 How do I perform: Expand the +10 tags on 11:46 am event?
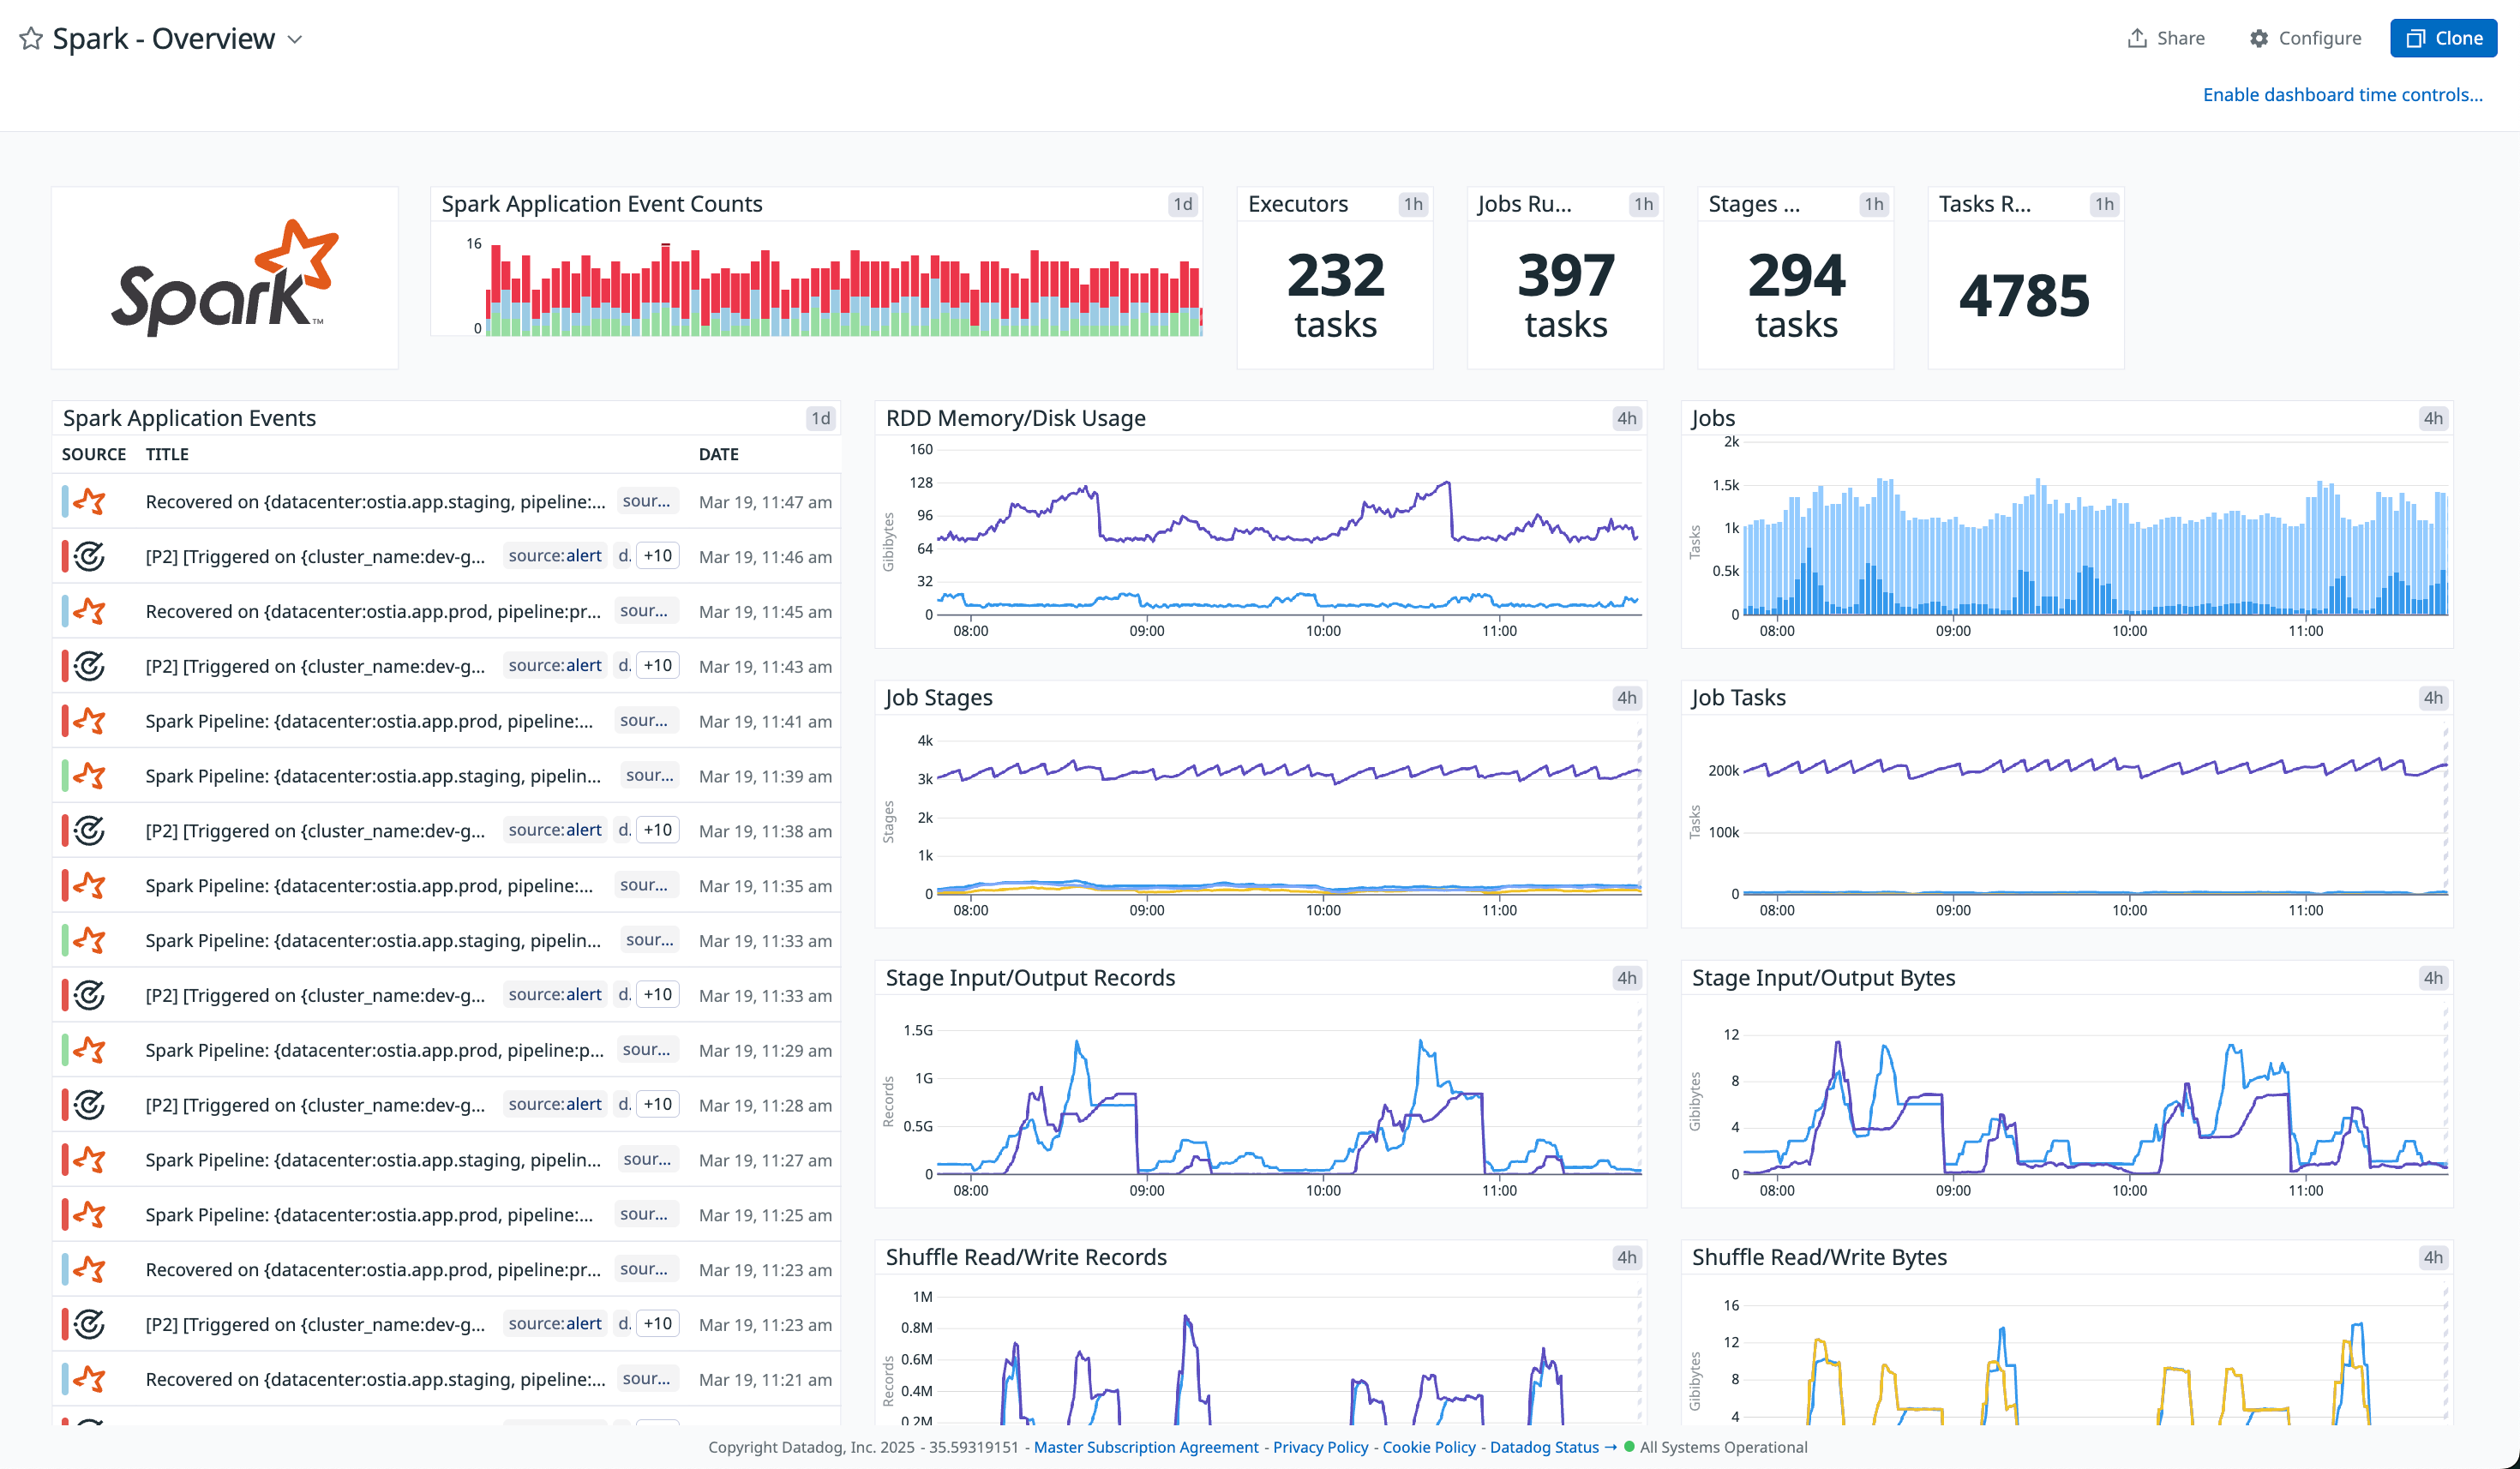(x=657, y=556)
